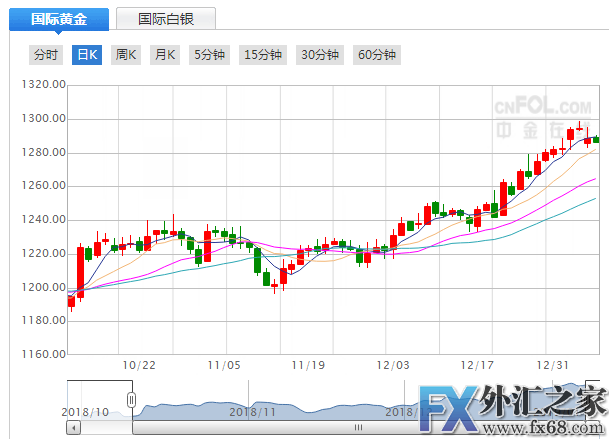Select the 分时 chart view

[46, 55]
